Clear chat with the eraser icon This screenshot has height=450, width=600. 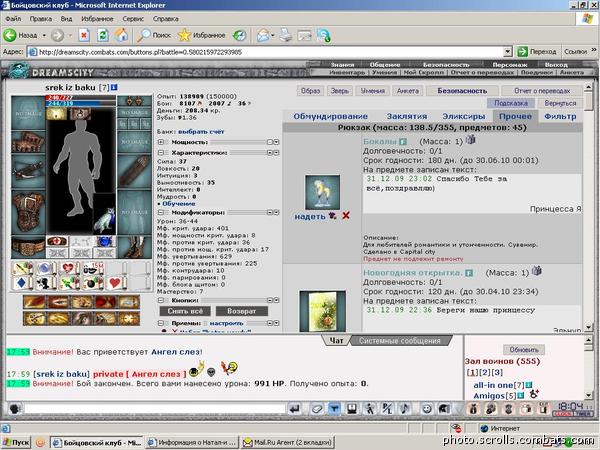[x=316, y=409]
